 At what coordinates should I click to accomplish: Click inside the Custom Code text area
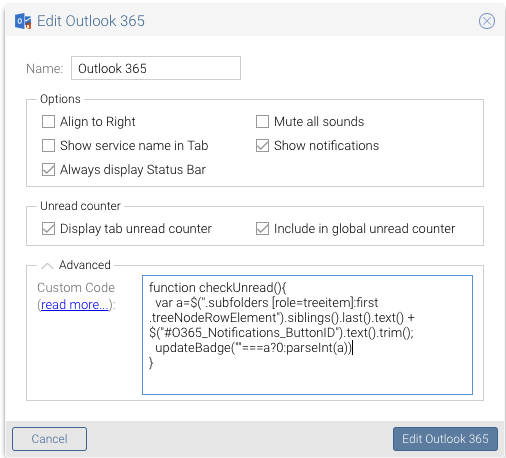click(x=307, y=335)
